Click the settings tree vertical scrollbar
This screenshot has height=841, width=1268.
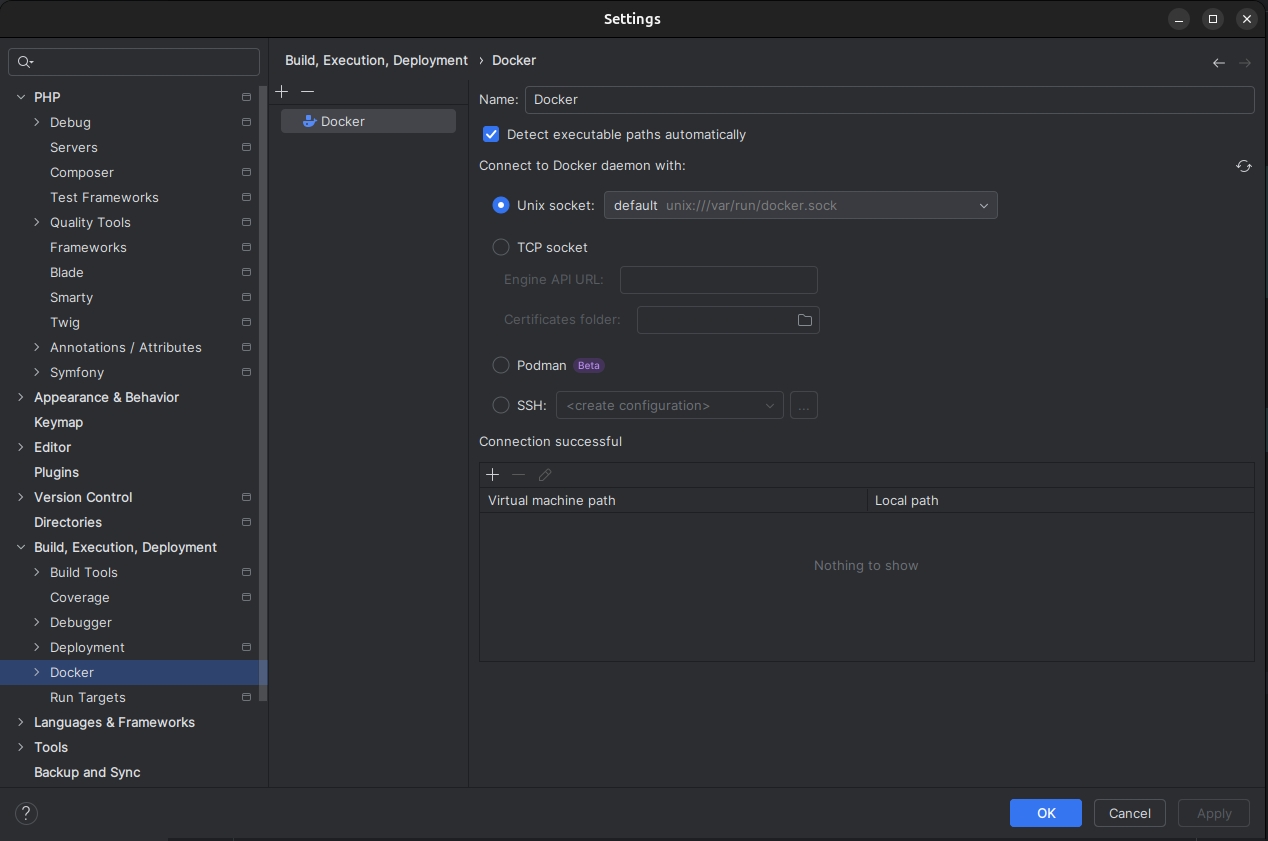point(263,400)
